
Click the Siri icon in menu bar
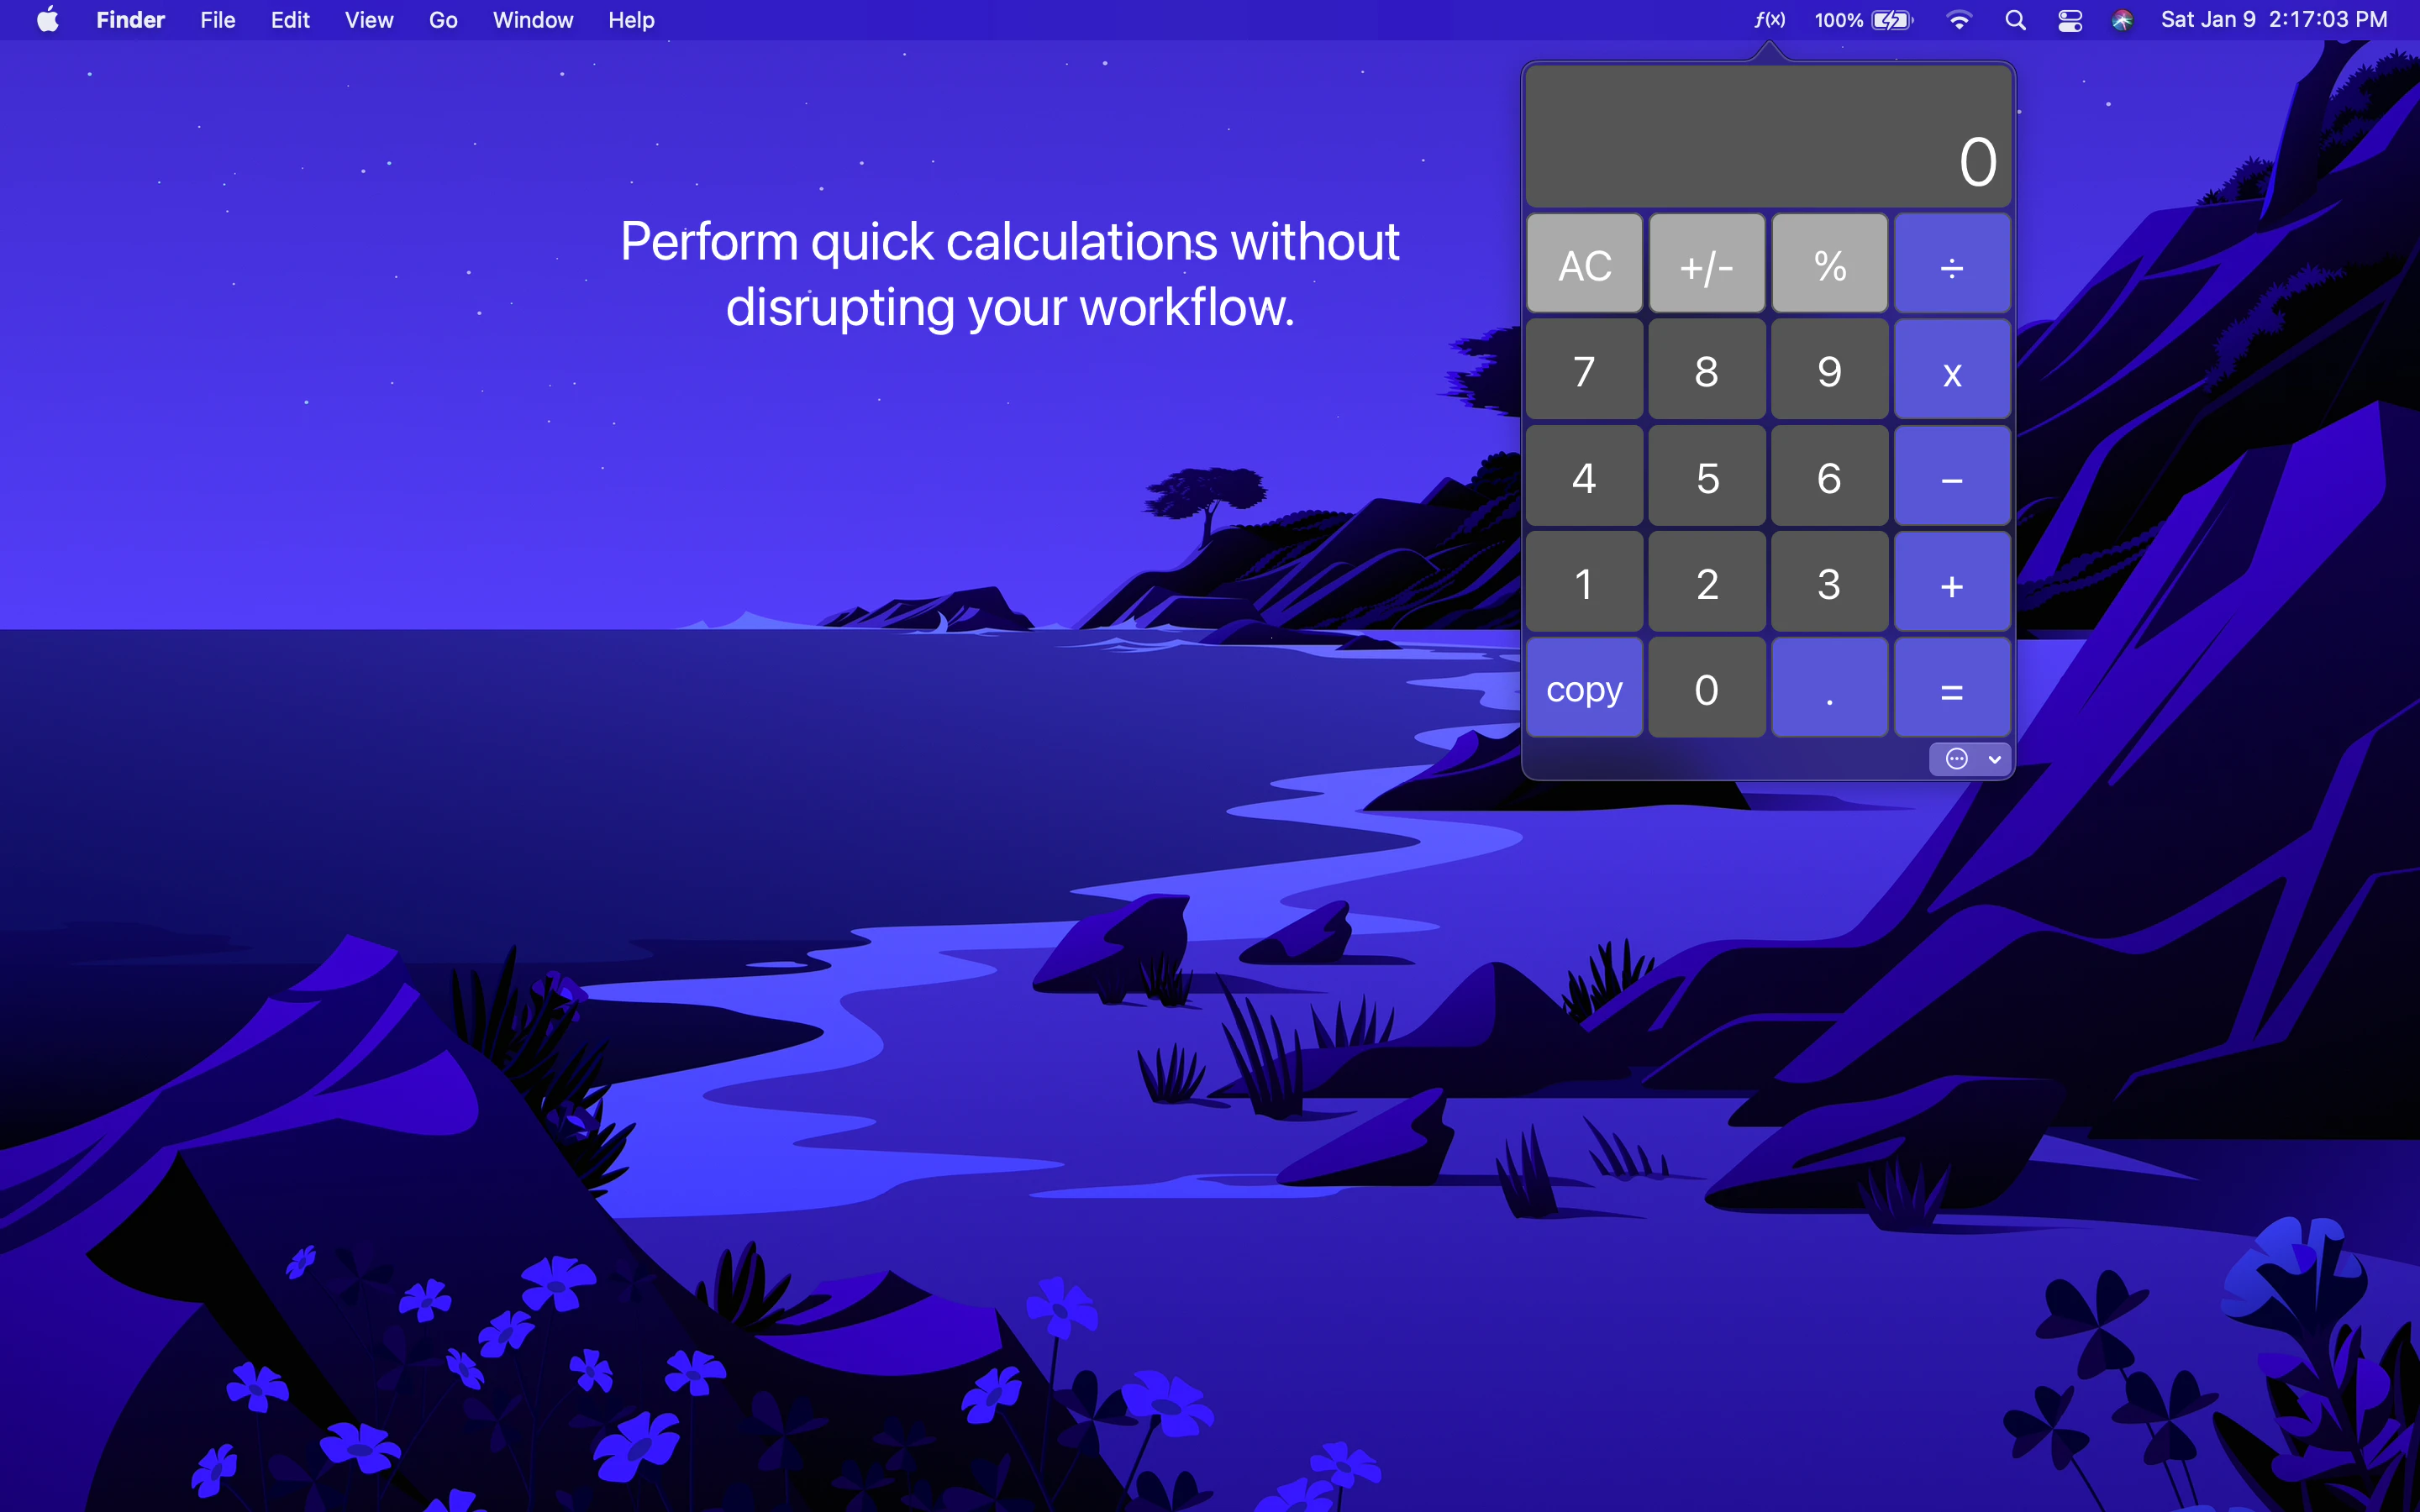coord(2122,20)
